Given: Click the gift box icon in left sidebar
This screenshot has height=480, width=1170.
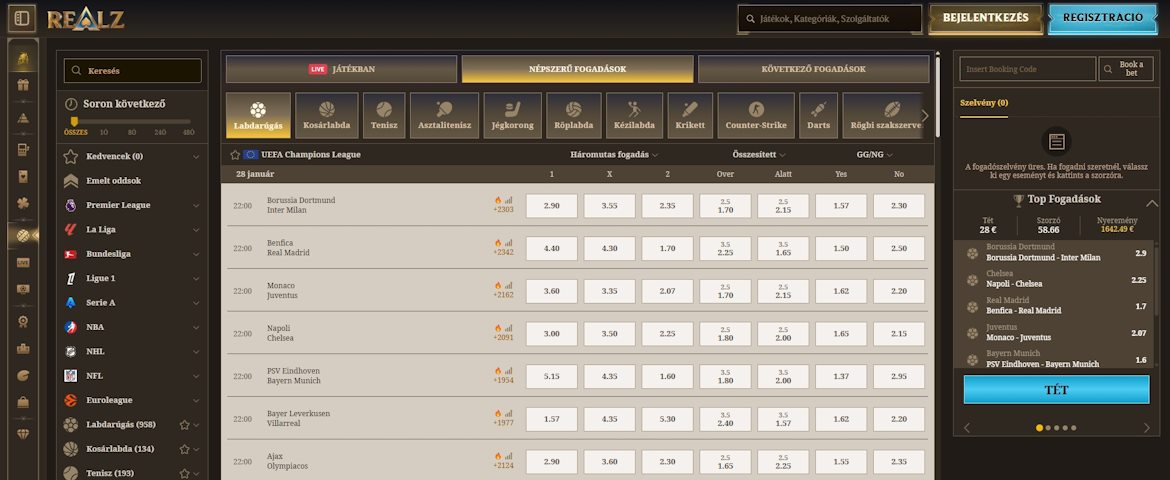Looking at the screenshot, I should coord(22,85).
